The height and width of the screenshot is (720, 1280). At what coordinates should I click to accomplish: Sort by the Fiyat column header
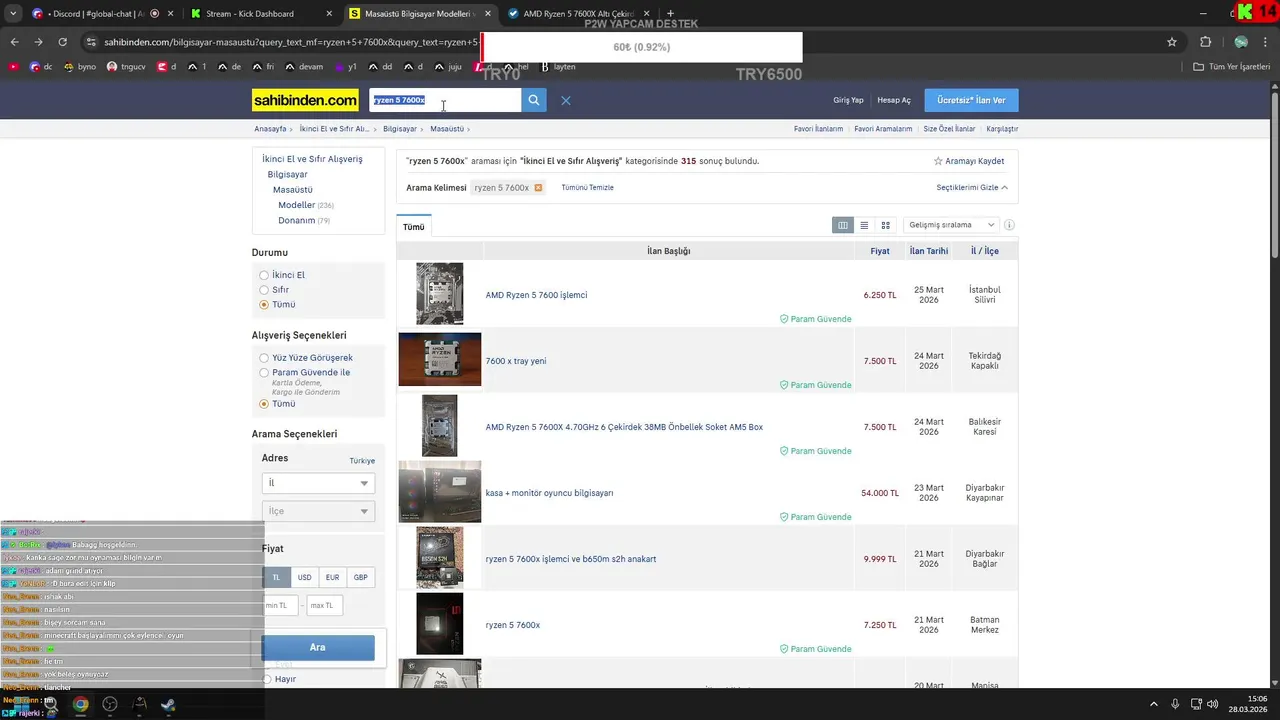[x=880, y=251]
